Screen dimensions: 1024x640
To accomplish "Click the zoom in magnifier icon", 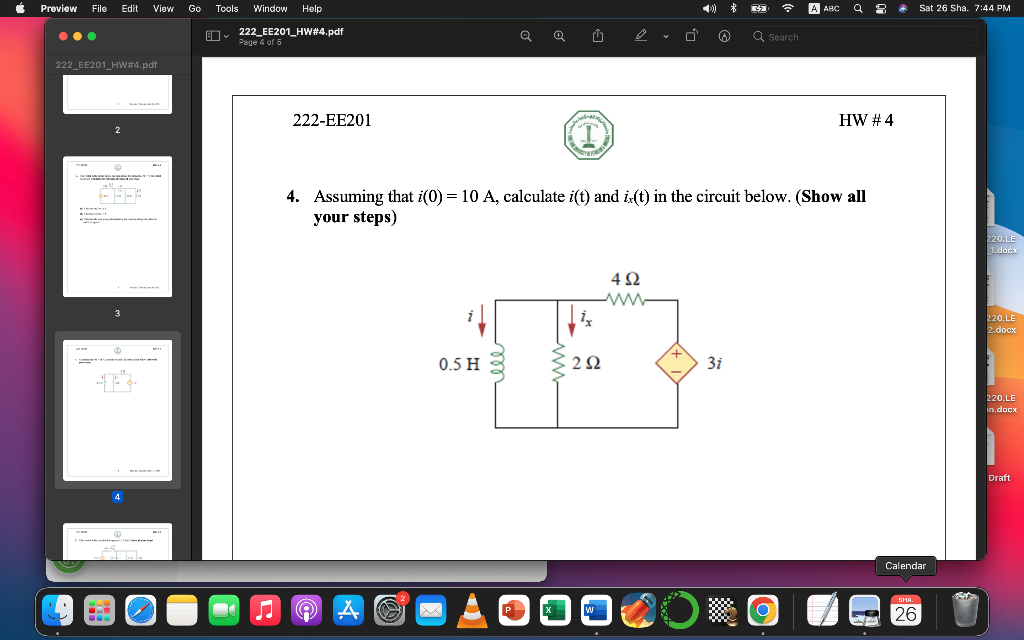I will (x=559, y=36).
